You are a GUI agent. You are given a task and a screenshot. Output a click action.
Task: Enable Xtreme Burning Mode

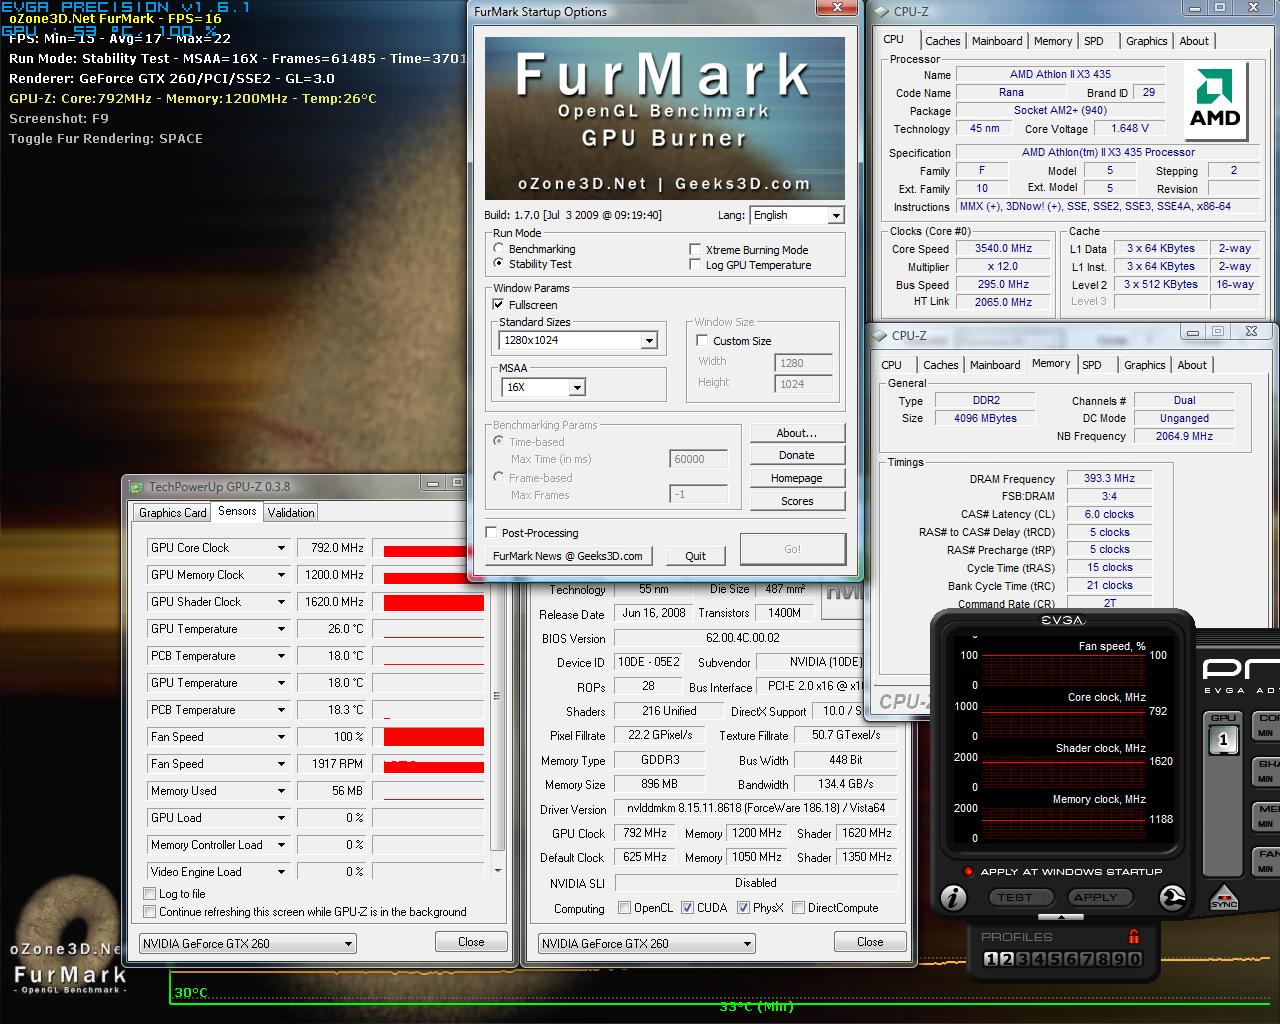pos(695,249)
